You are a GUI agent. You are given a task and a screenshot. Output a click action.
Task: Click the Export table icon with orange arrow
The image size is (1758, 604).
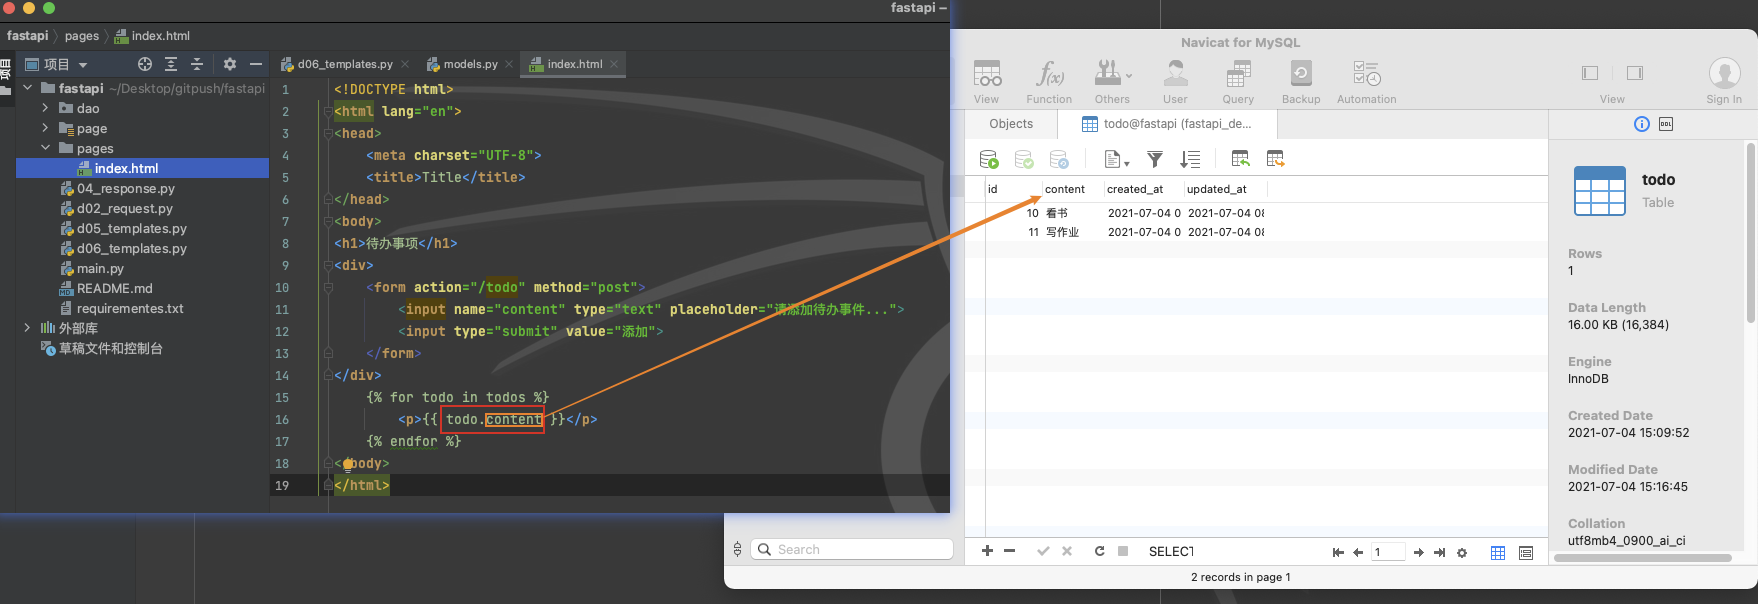click(x=1275, y=159)
